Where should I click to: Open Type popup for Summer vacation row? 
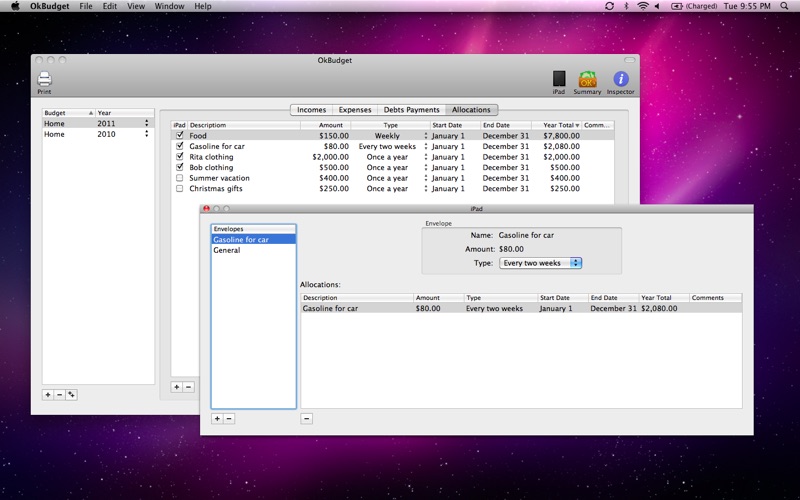(426, 178)
